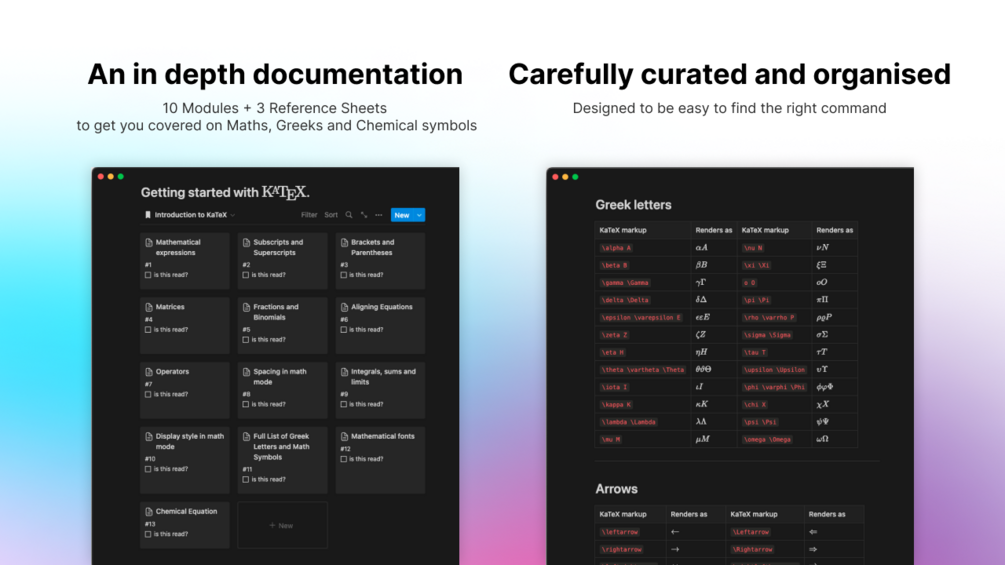1005x565 pixels.
Task: Open the dropdown arrow beside the New button
Action: point(419,215)
